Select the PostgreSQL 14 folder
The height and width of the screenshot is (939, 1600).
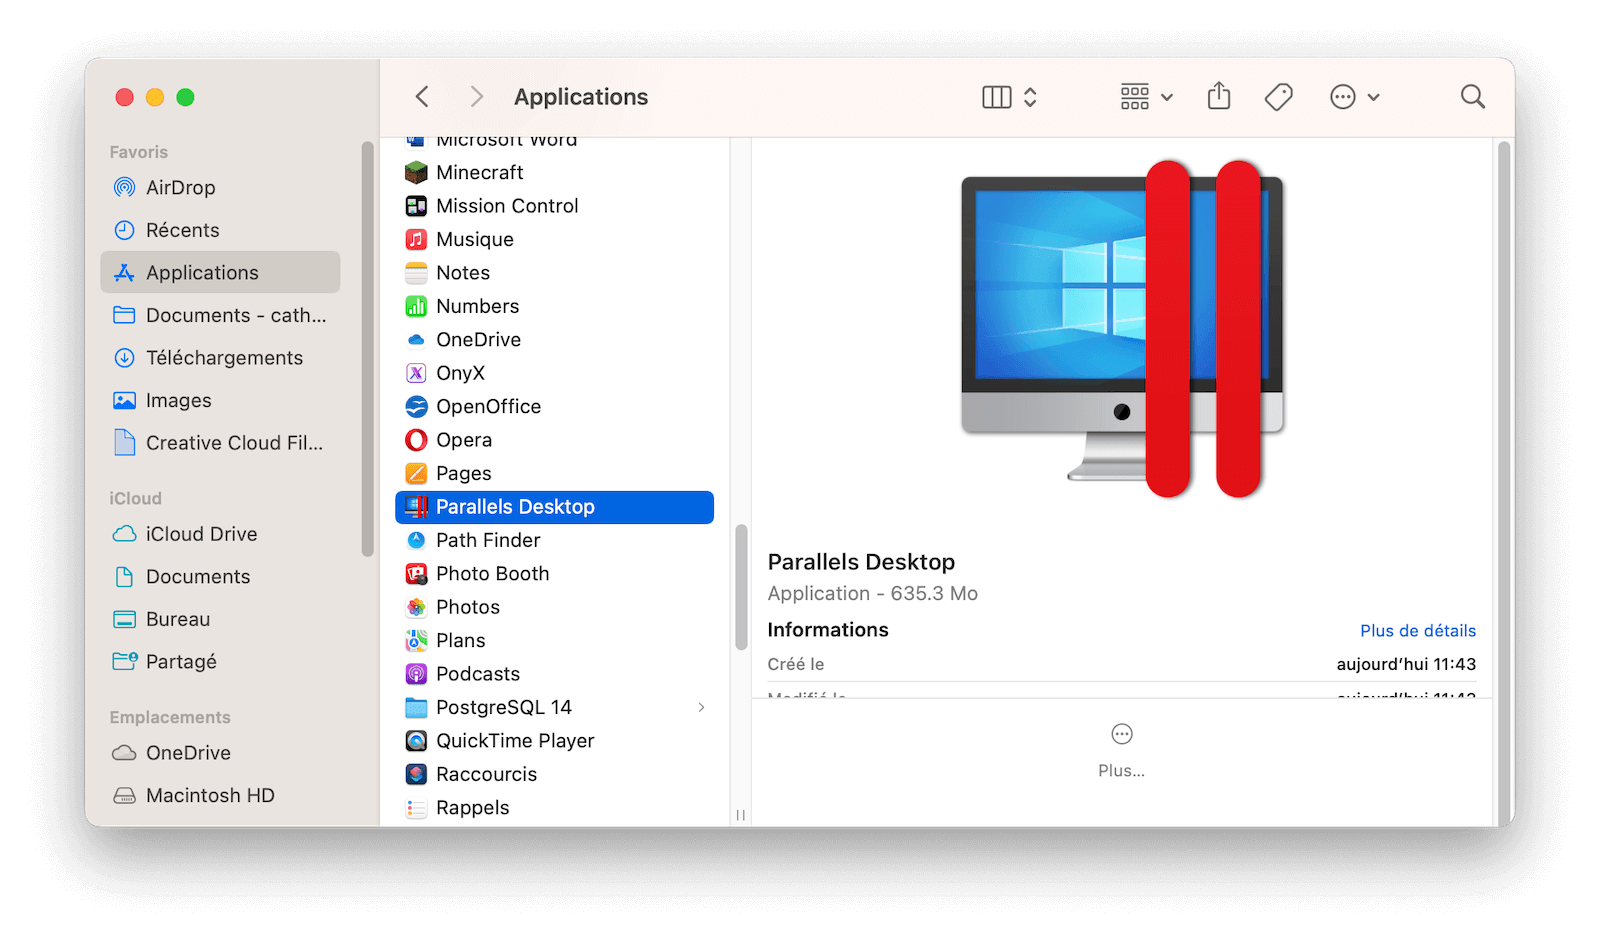click(555, 708)
